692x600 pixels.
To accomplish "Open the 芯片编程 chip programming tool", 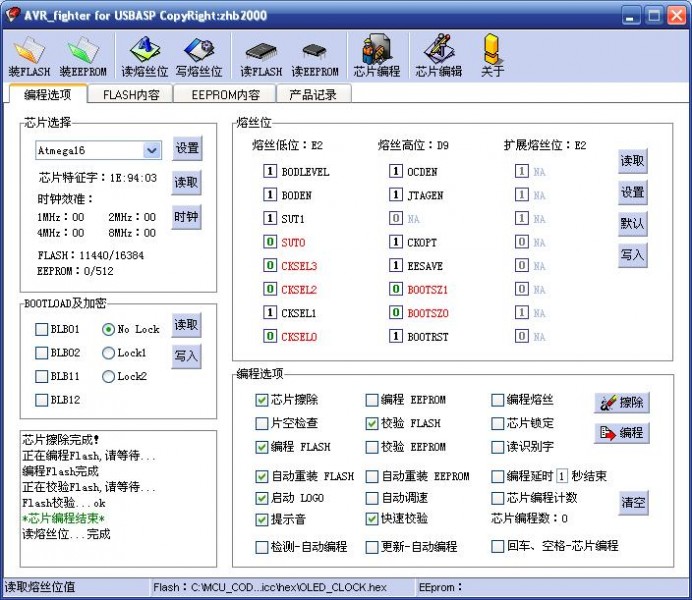I will click(x=377, y=56).
